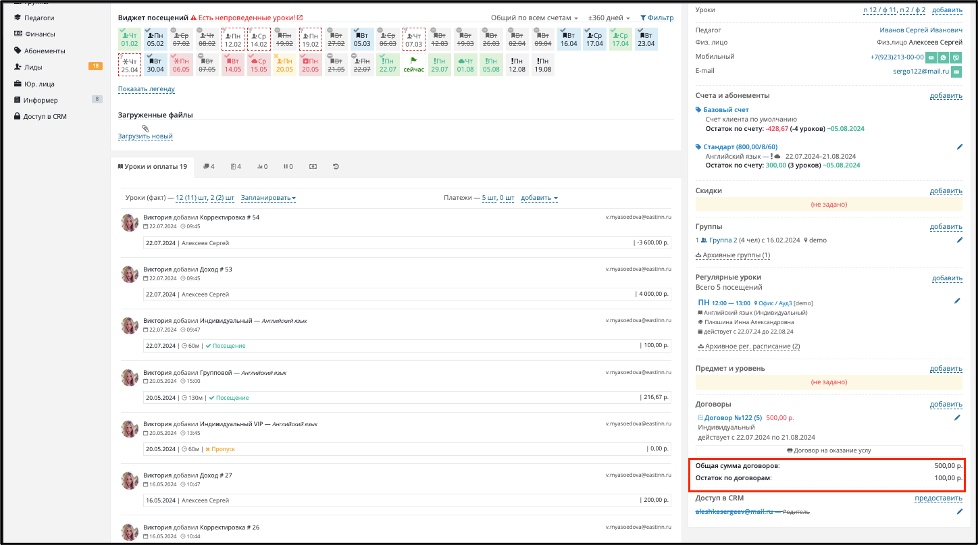Open the добавить dropdown next to Платежи

pyautogui.click(x=539, y=198)
